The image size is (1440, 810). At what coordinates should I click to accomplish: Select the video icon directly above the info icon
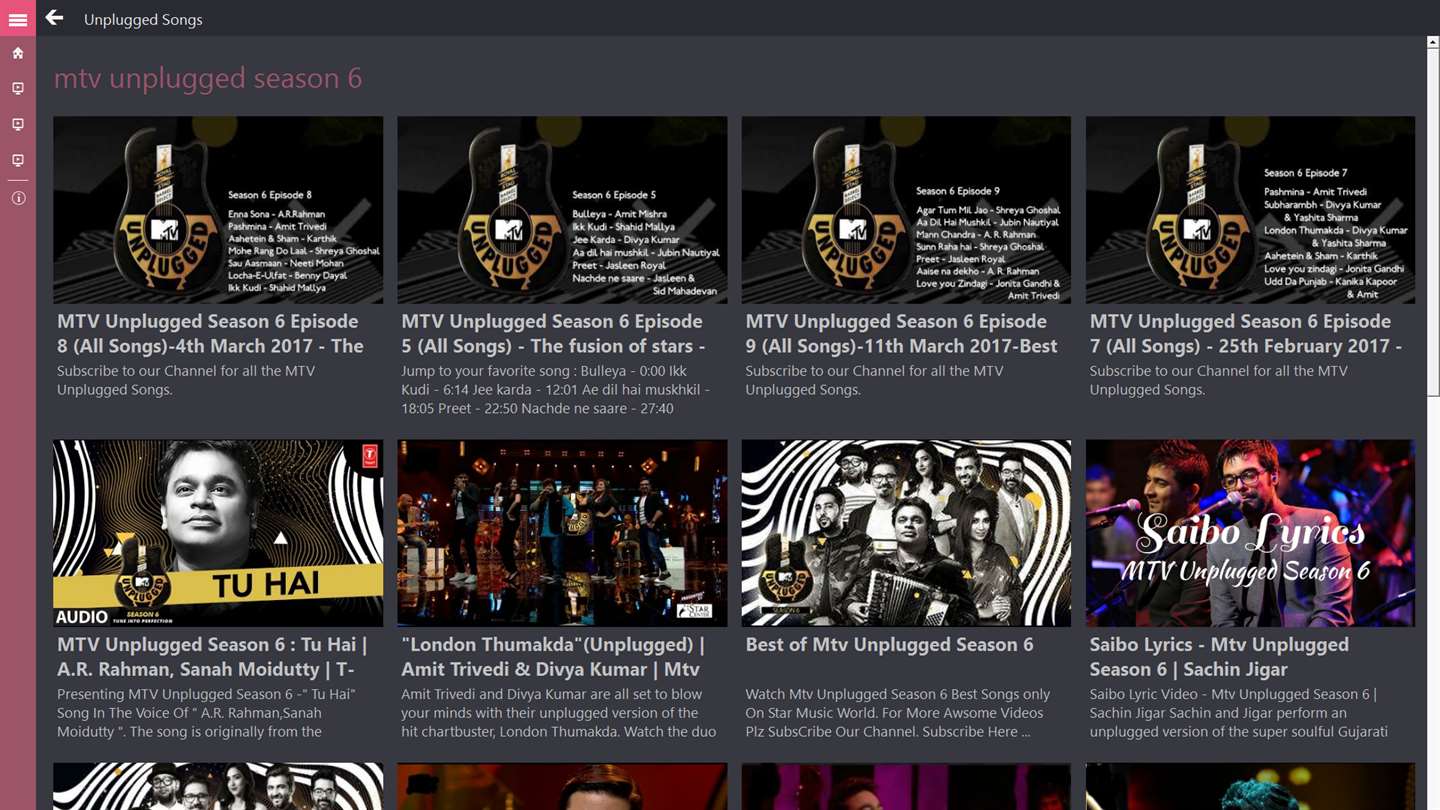coord(18,160)
